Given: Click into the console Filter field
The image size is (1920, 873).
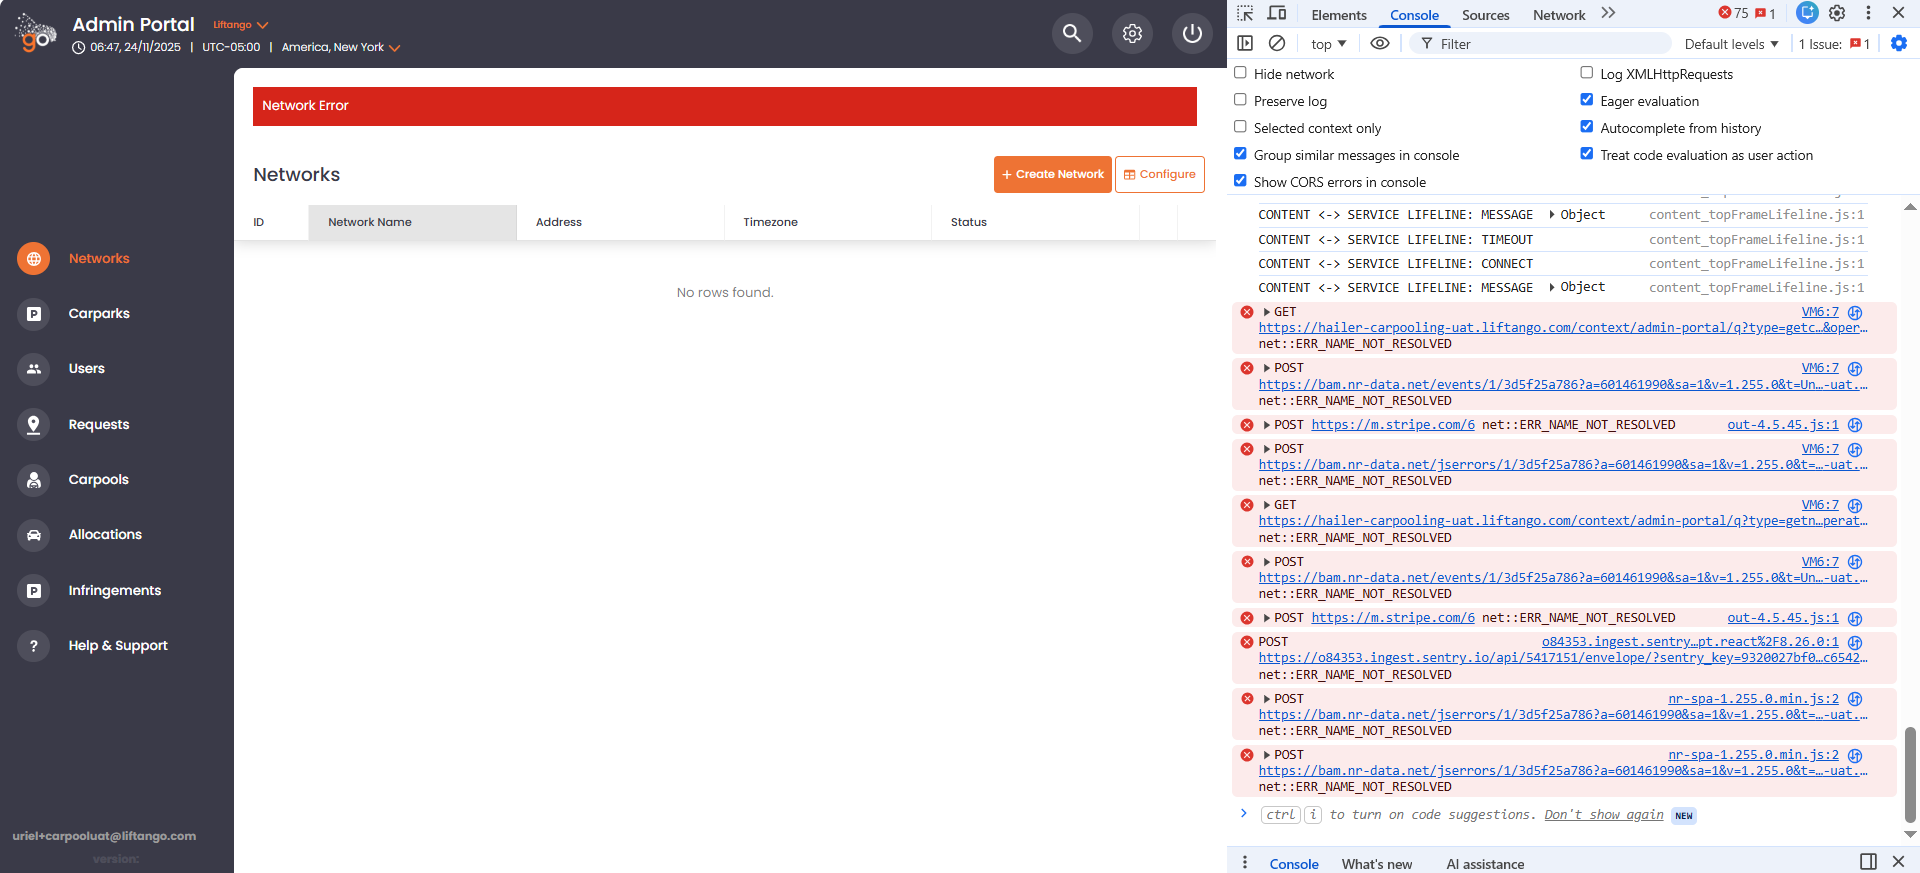Looking at the screenshot, I should pyautogui.click(x=1541, y=44).
